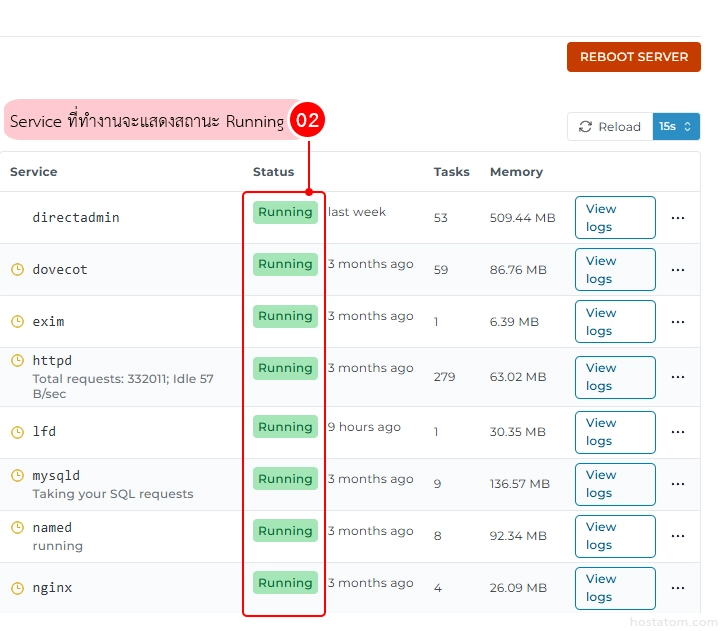Screen dimensions: 720x631
Task: Select the exim service name
Action: [48, 321]
